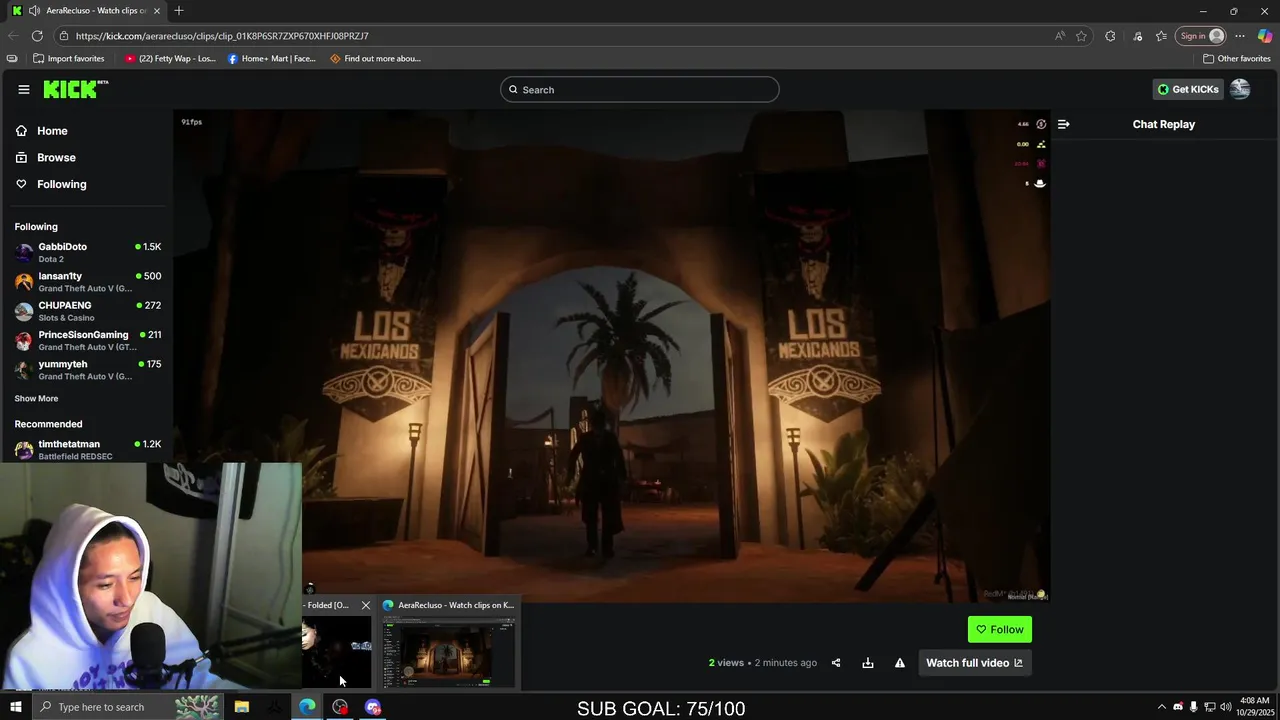The height and width of the screenshot is (720, 1280).
Task: Open the Kick hamburger sidebar menu
Action: 24,89
